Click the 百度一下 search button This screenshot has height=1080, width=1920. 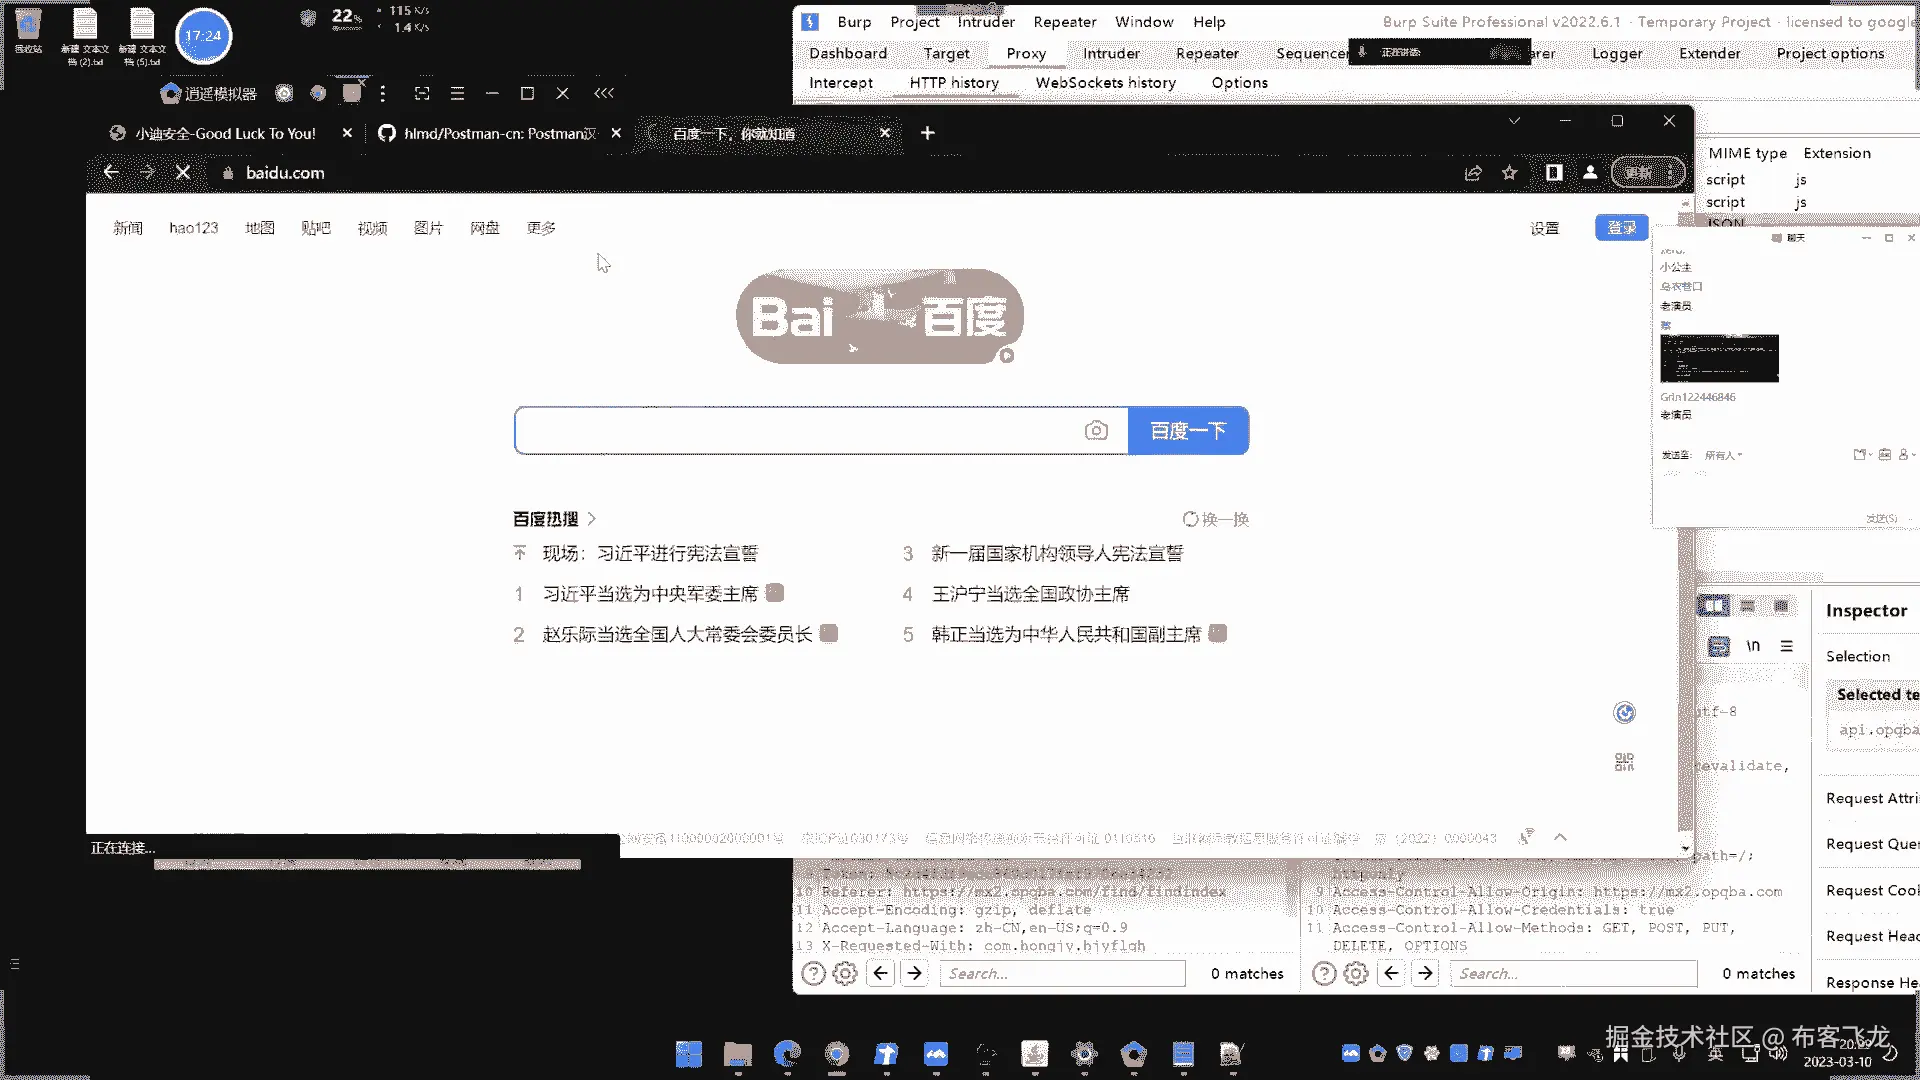(x=1188, y=431)
